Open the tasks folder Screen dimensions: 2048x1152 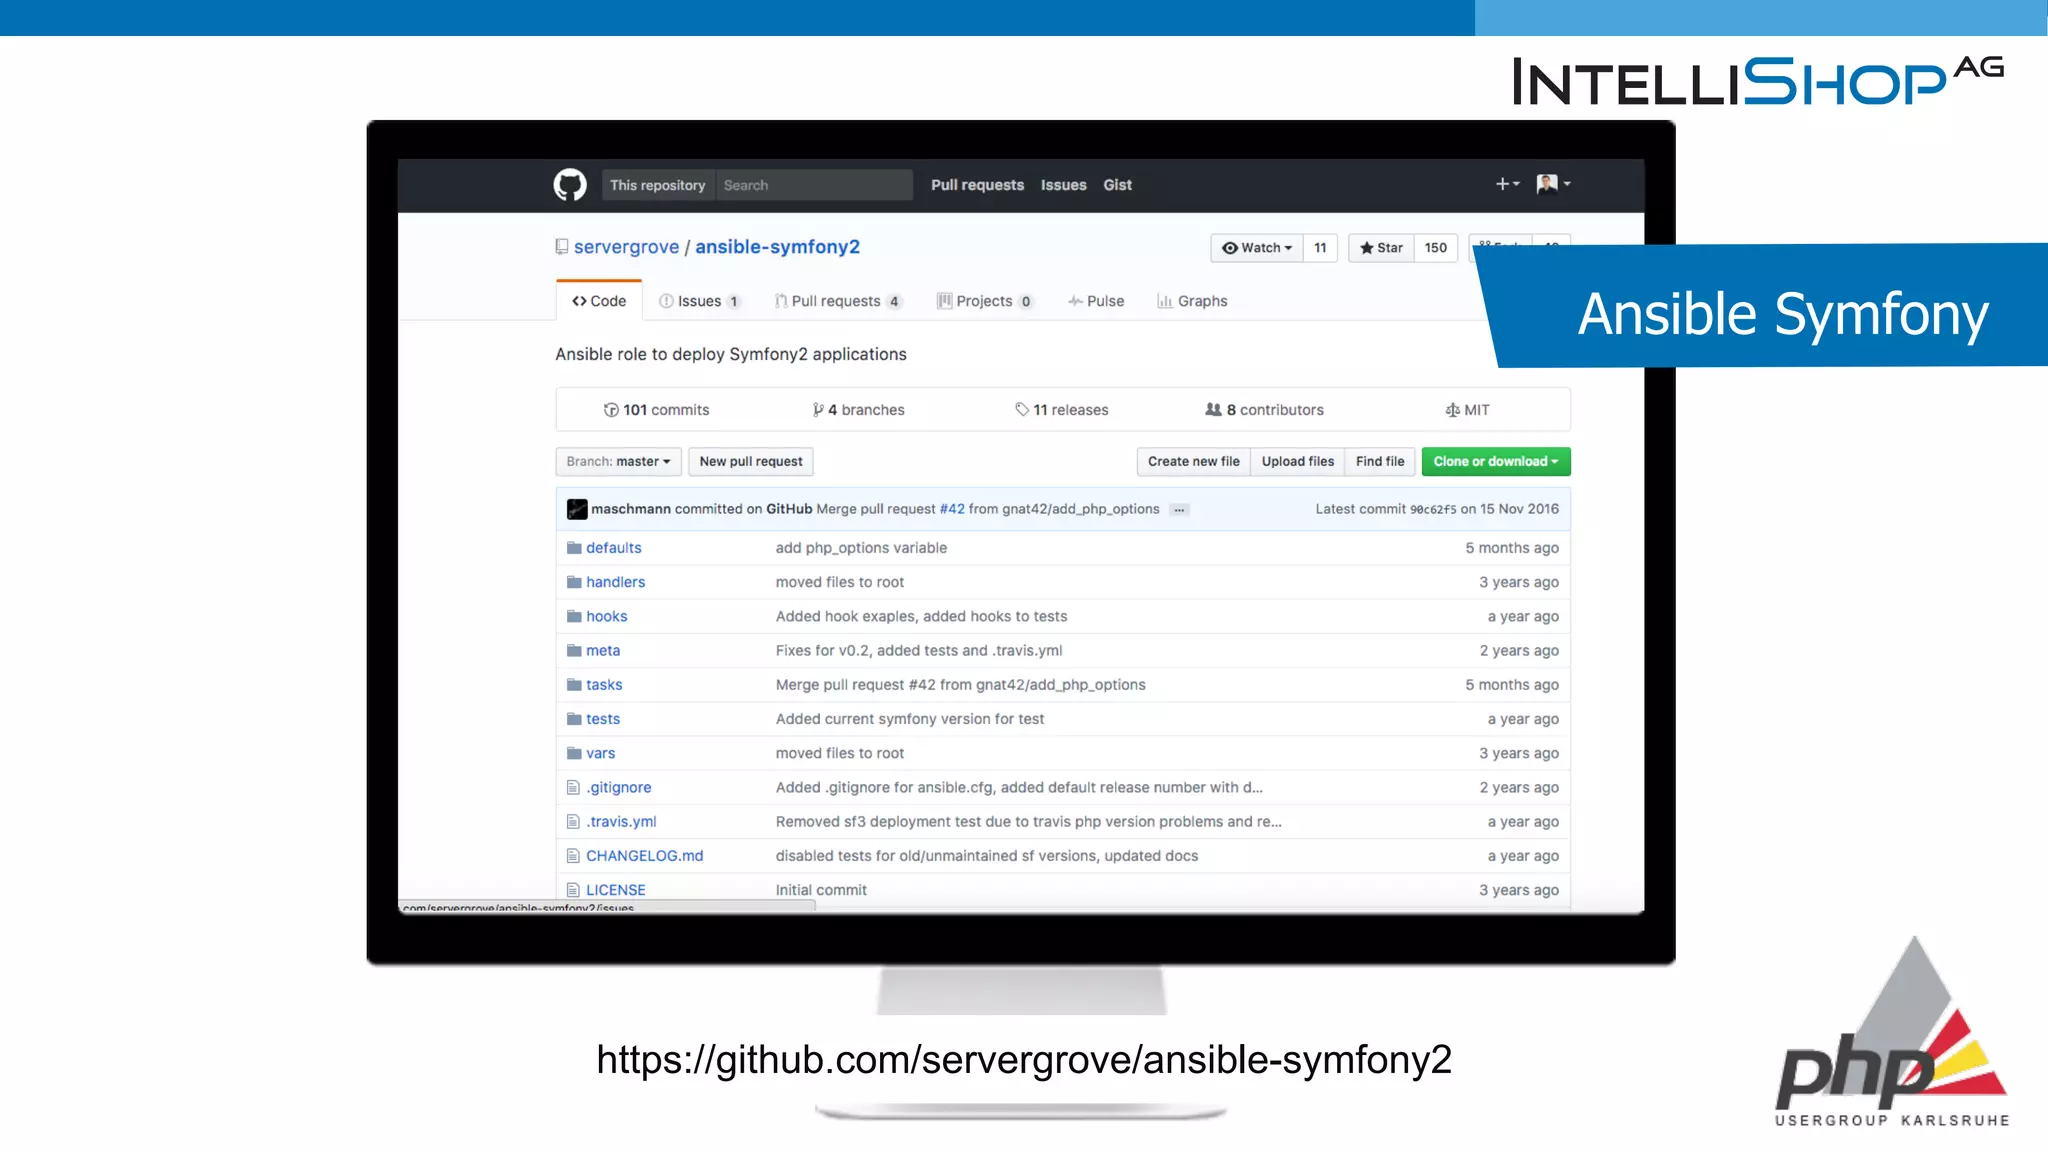tap(604, 685)
